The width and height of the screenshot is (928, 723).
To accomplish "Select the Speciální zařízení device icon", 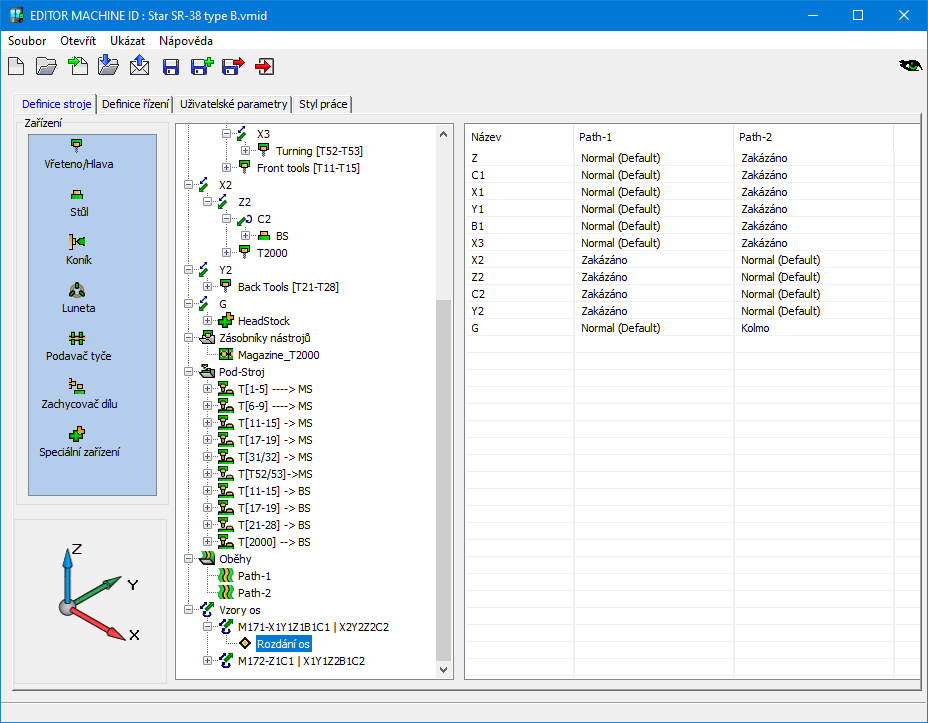I will click(x=77, y=434).
